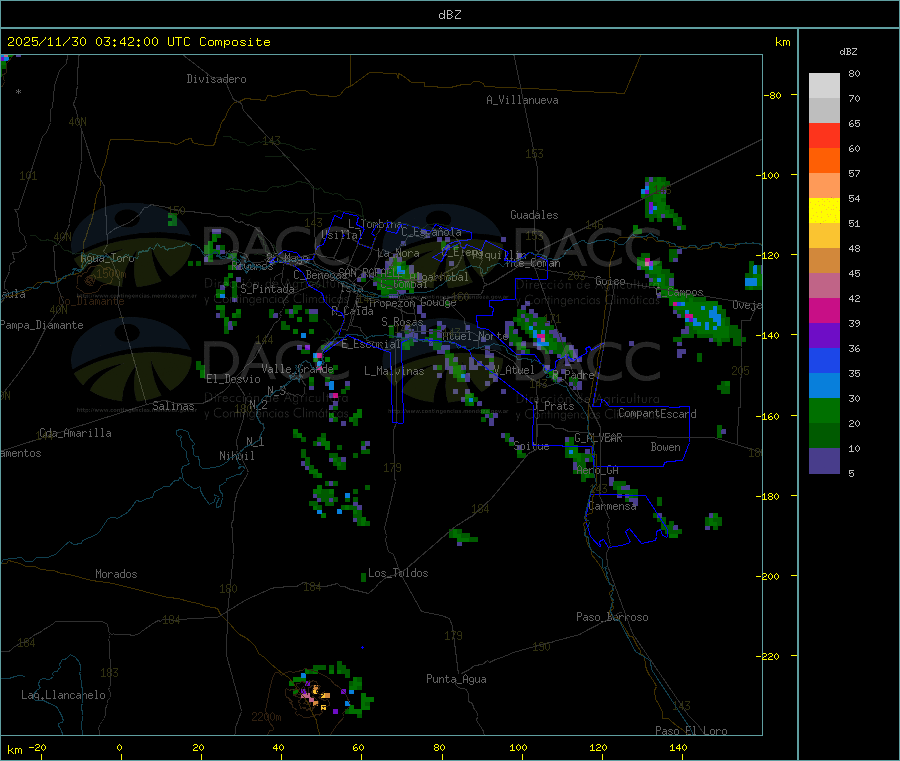The width and height of the screenshot is (900, 761).
Task: Click the light gray 70-80 dBZ legend swatch
Action: (x=824, y=86)
